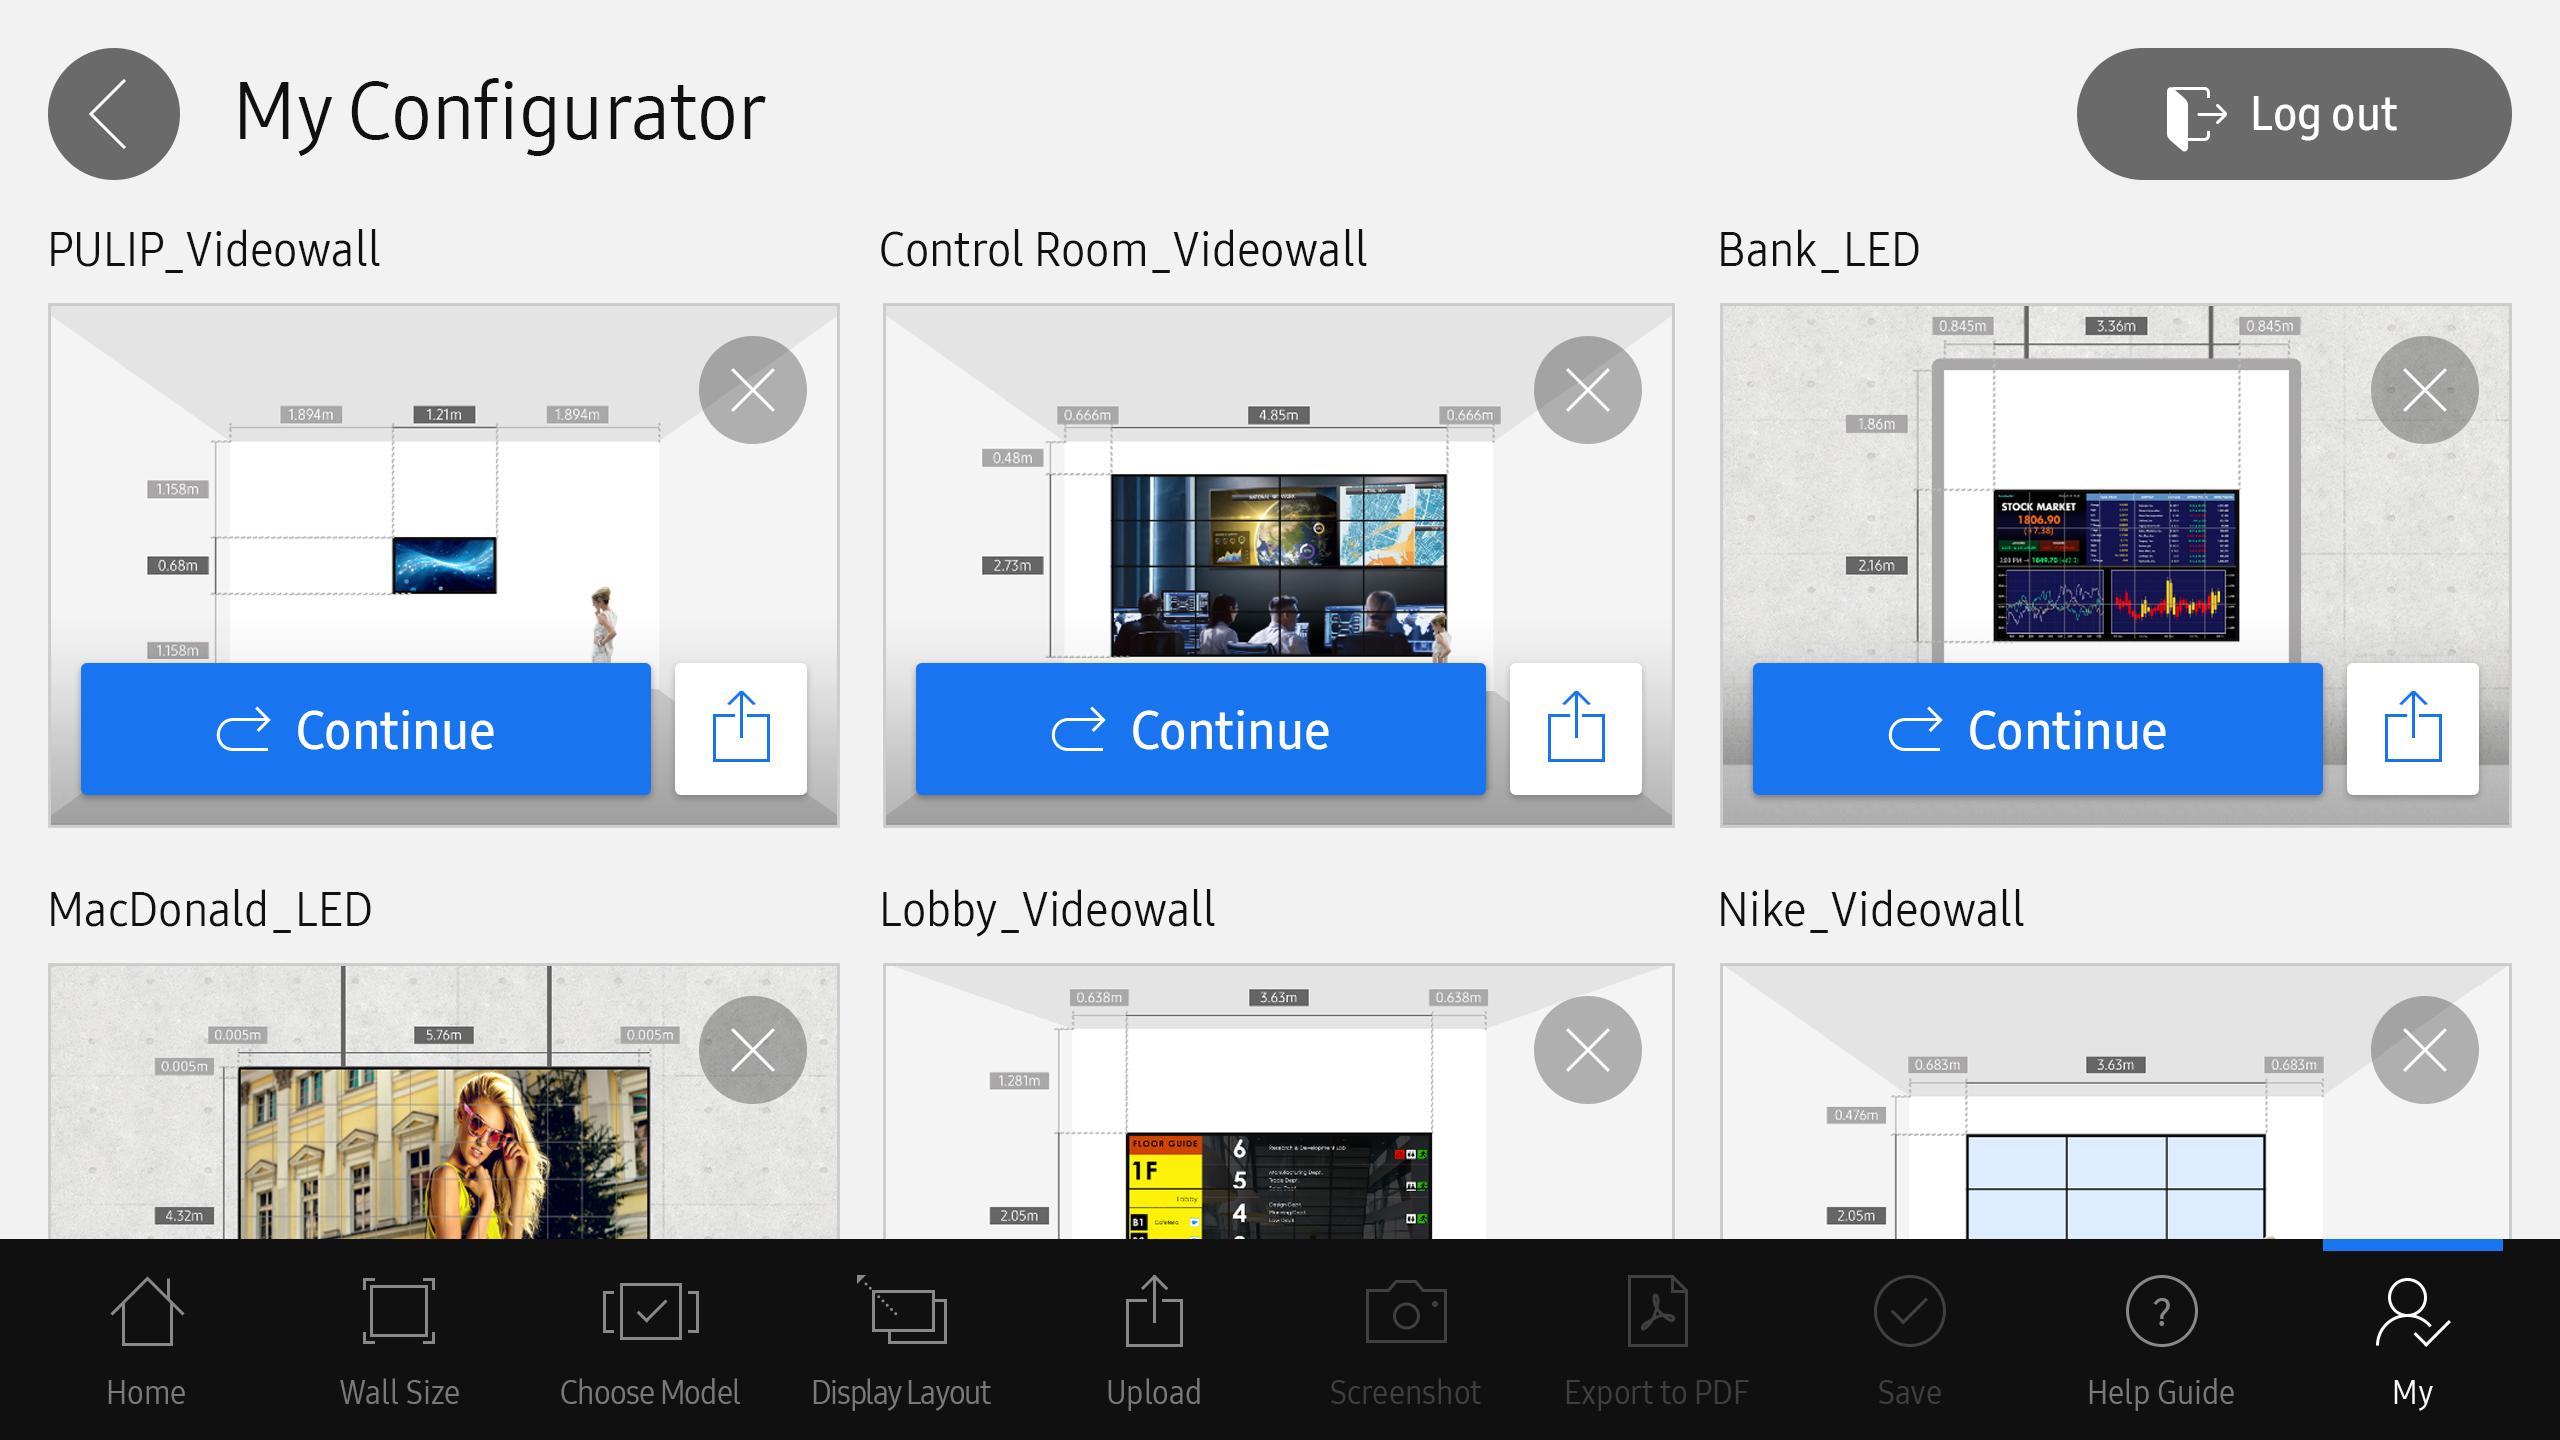
Task: Share the Control Room_Videowall configuration
Action: (x=1576, y=729)
